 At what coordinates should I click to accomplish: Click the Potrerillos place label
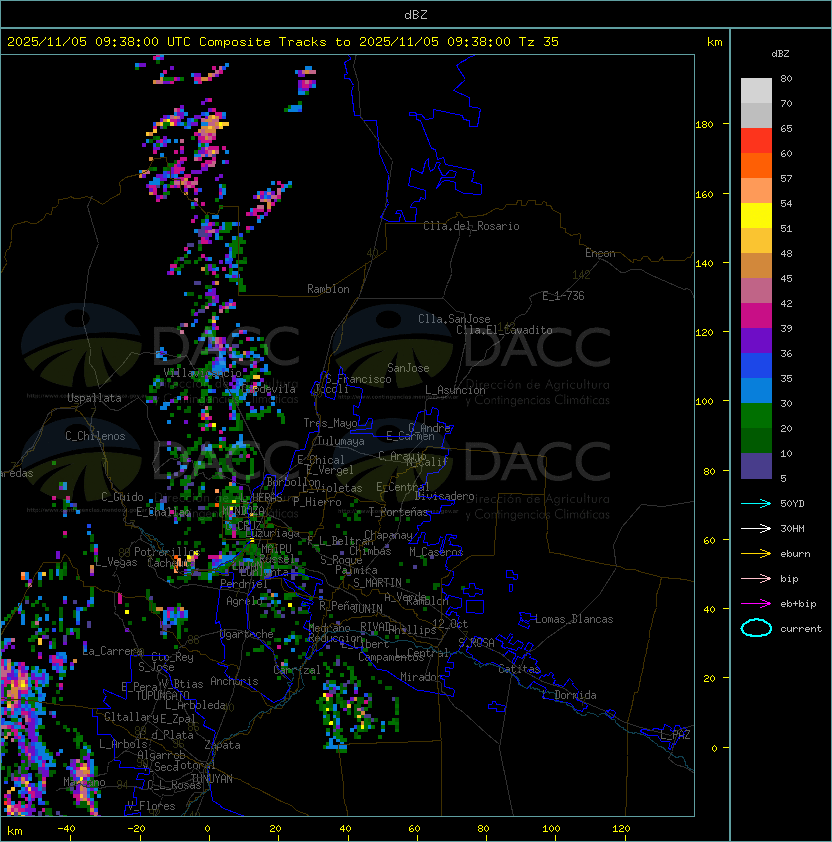[x=167, y=552]
